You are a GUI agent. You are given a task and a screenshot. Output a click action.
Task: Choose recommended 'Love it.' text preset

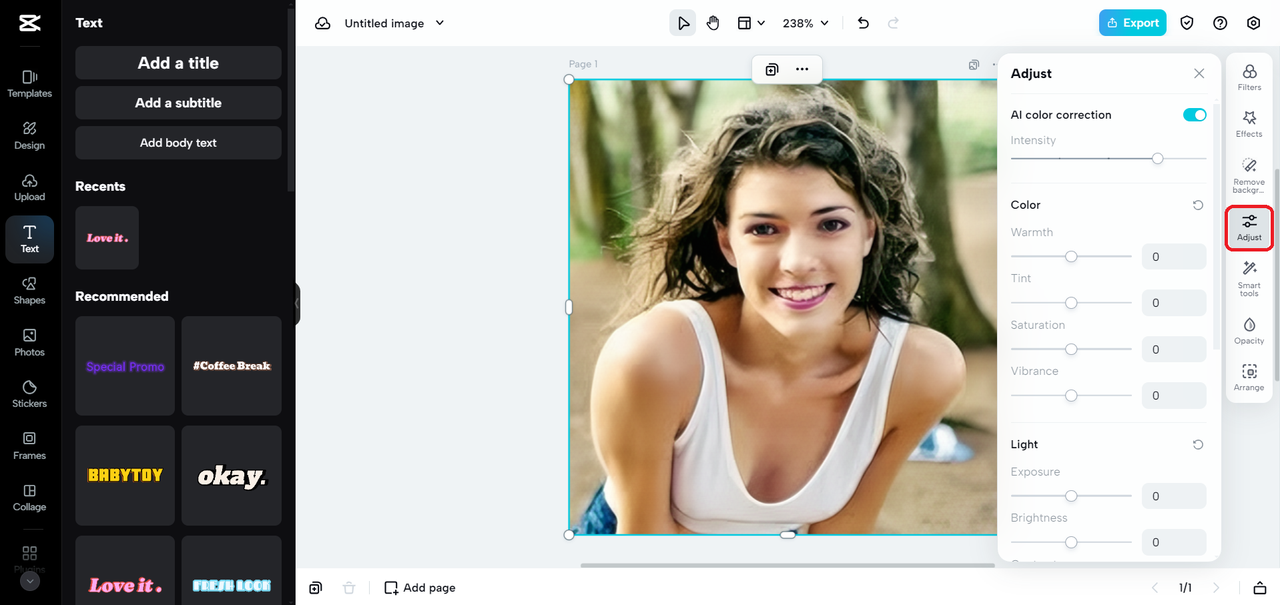pyautogui.click(x=125, y=571)
